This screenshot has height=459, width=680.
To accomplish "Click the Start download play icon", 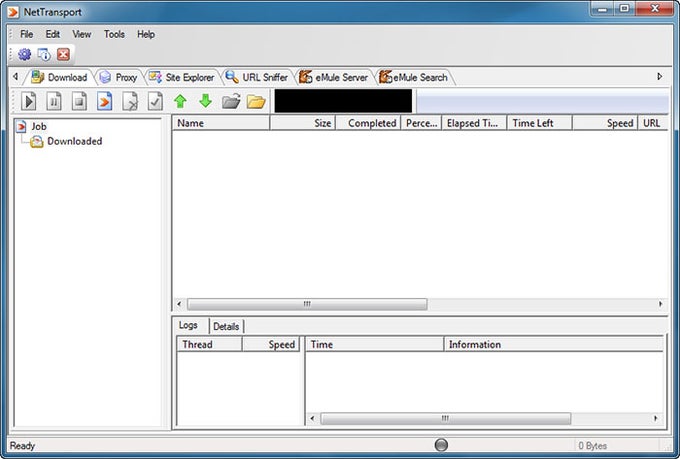I will (x=29, y=102).
